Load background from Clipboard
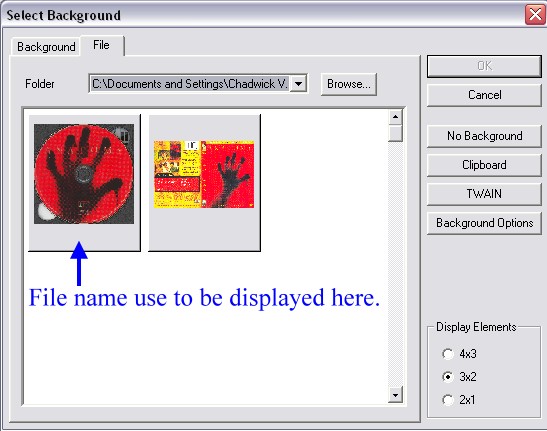This screenshot has width=547, height=431. click(484, 165)
